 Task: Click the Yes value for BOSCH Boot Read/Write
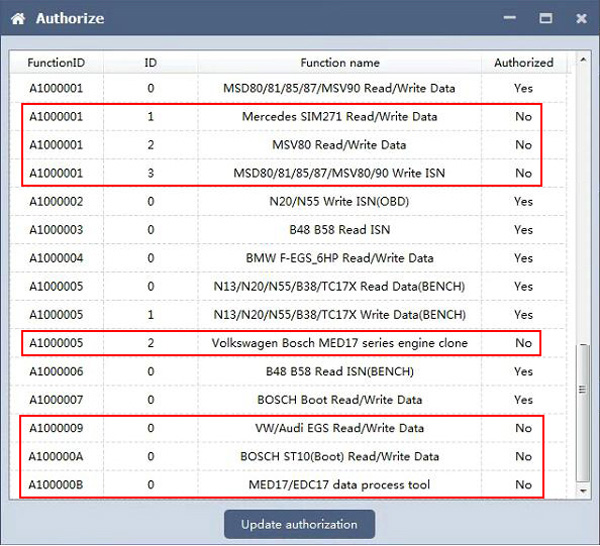tap(523, 400)
